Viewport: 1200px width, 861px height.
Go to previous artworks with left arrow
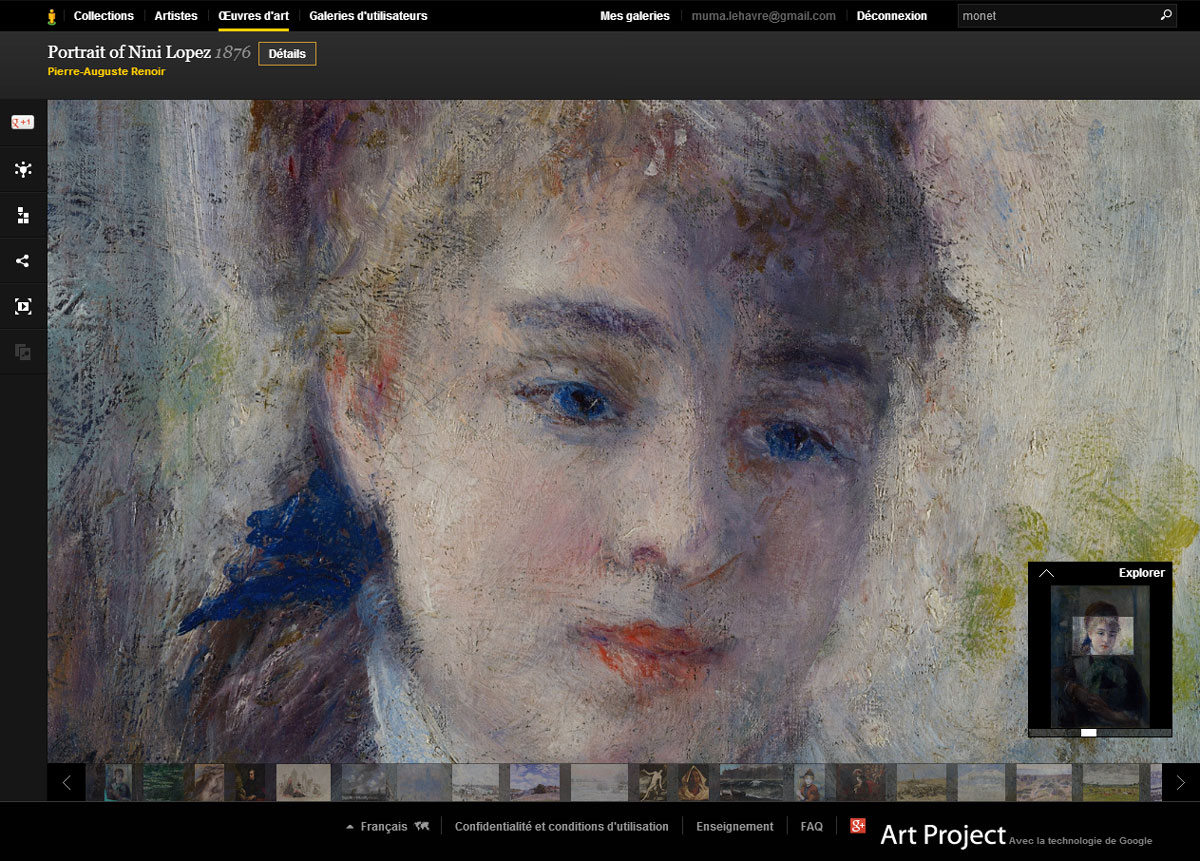point(66,782)
